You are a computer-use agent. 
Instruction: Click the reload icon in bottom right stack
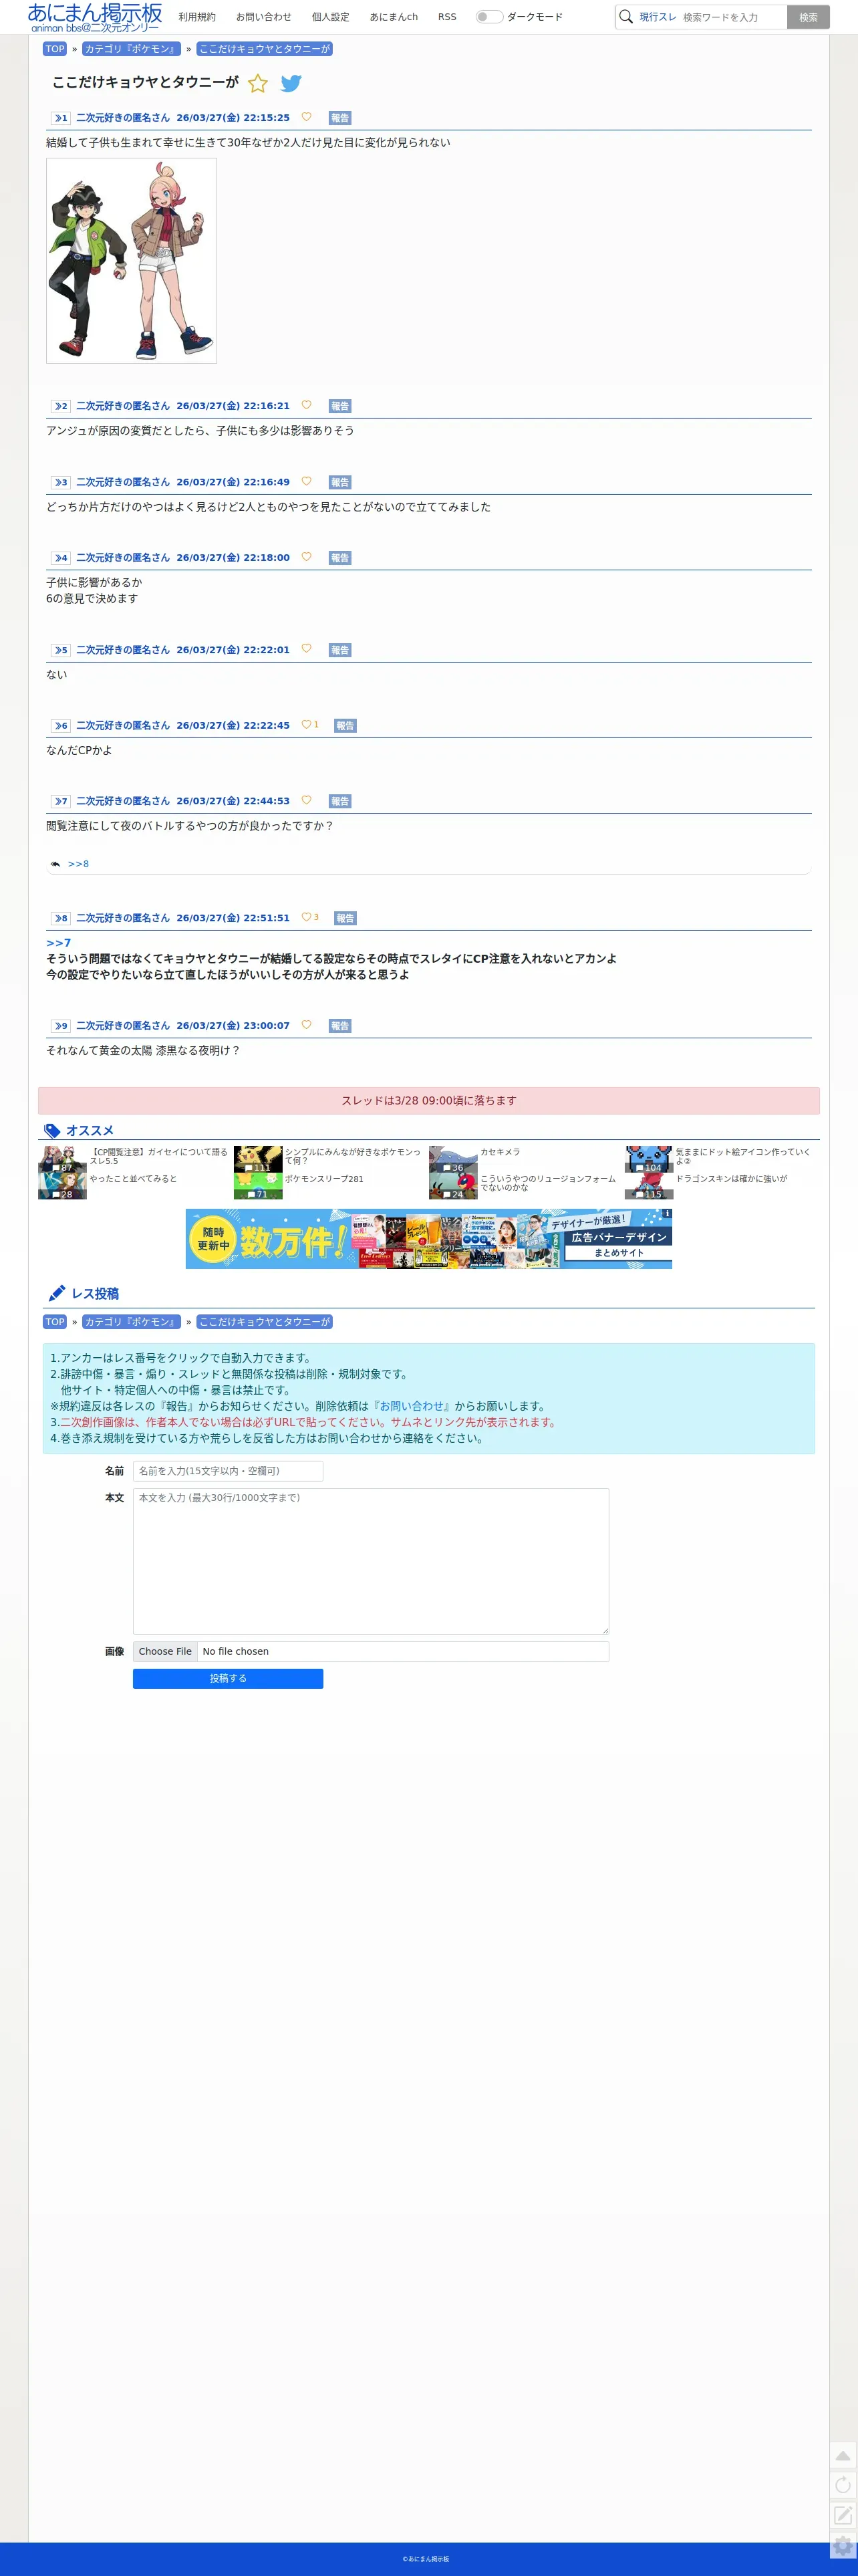843,2485
